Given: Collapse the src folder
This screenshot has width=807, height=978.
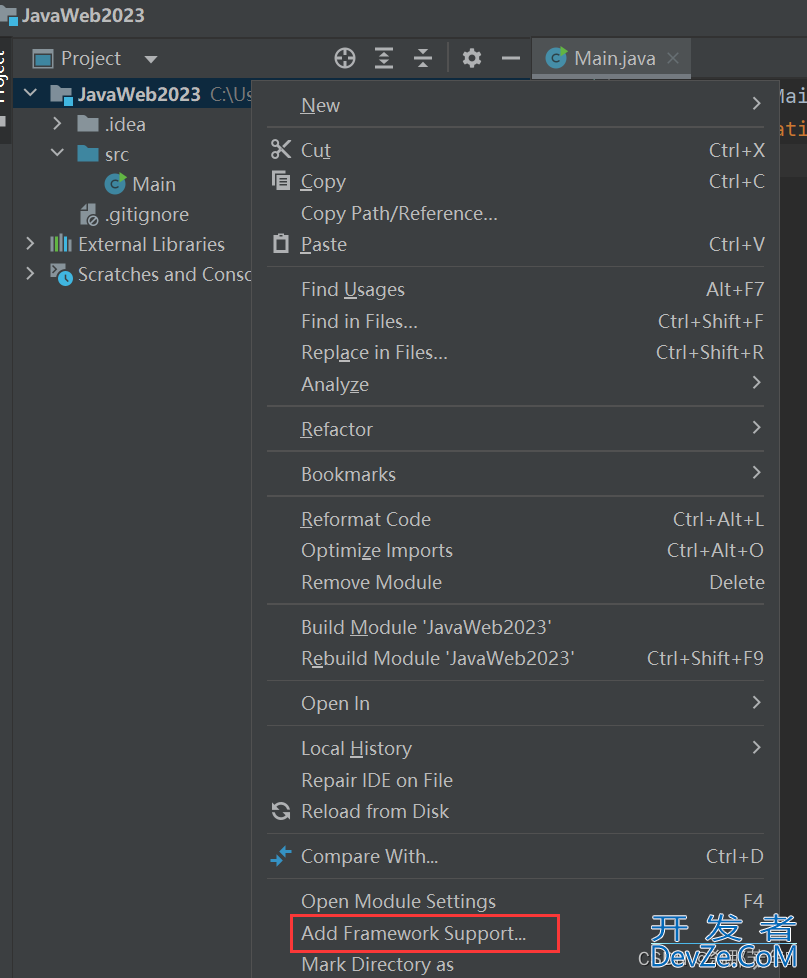Looking at the screenshot, I should 57,153.
